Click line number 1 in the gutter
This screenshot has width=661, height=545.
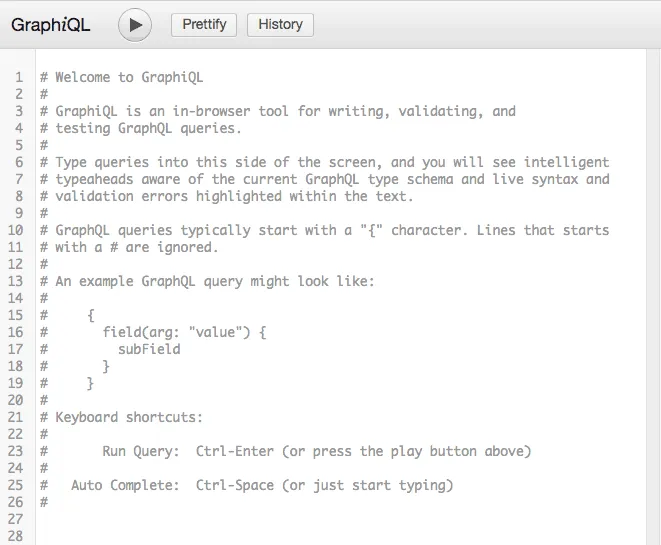tap(19, 78)
